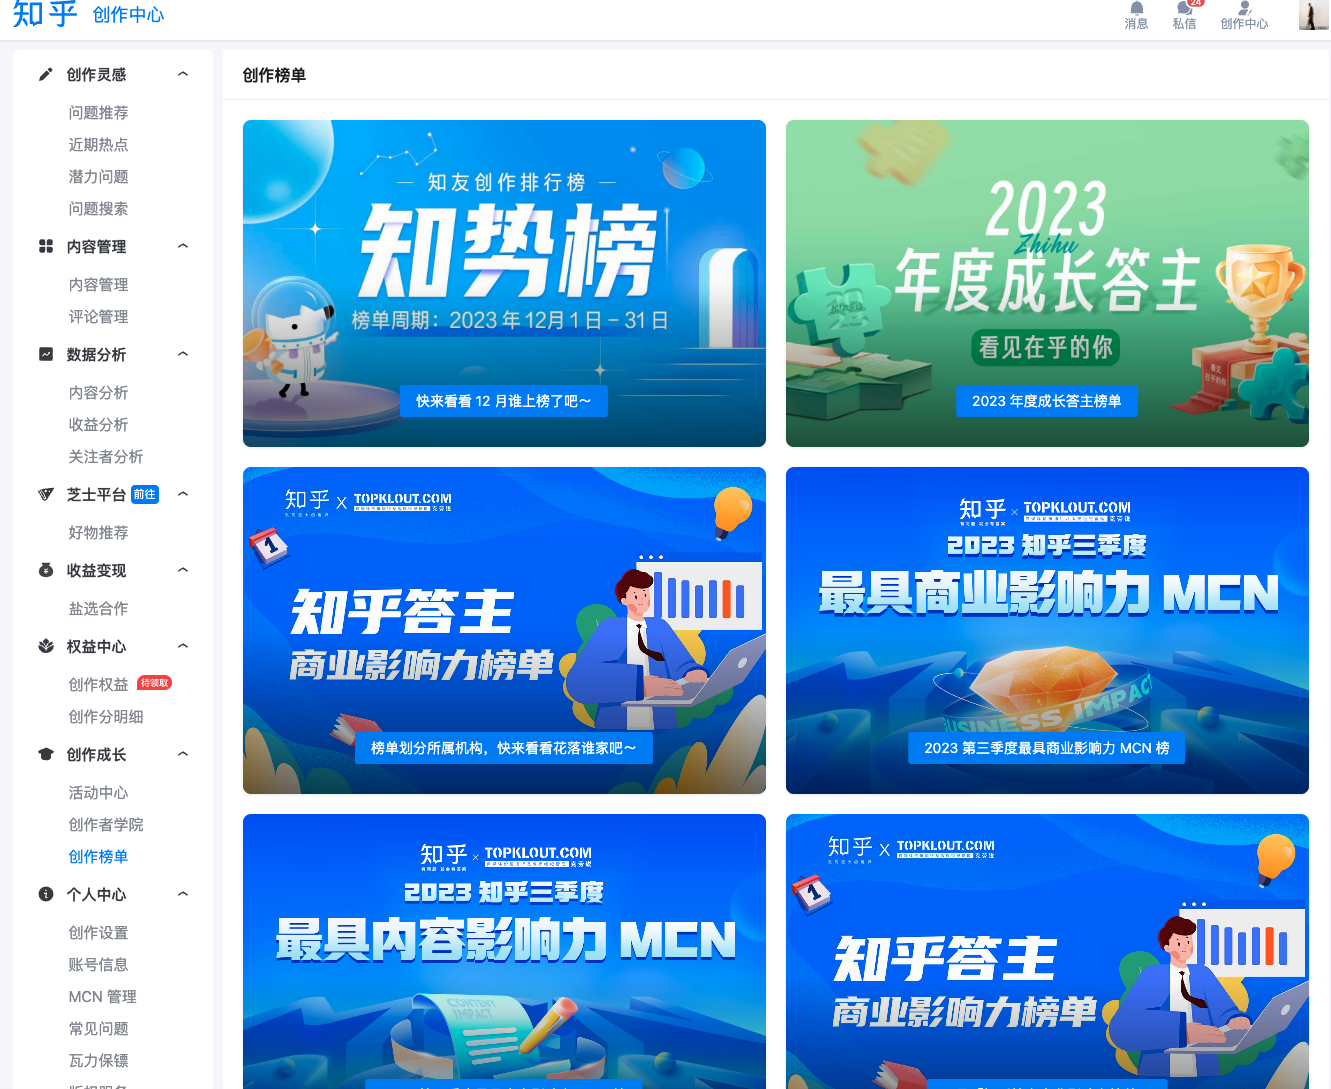
Task: Click 2023 年度成长答主榜单 button
Action: point(1046,401)
